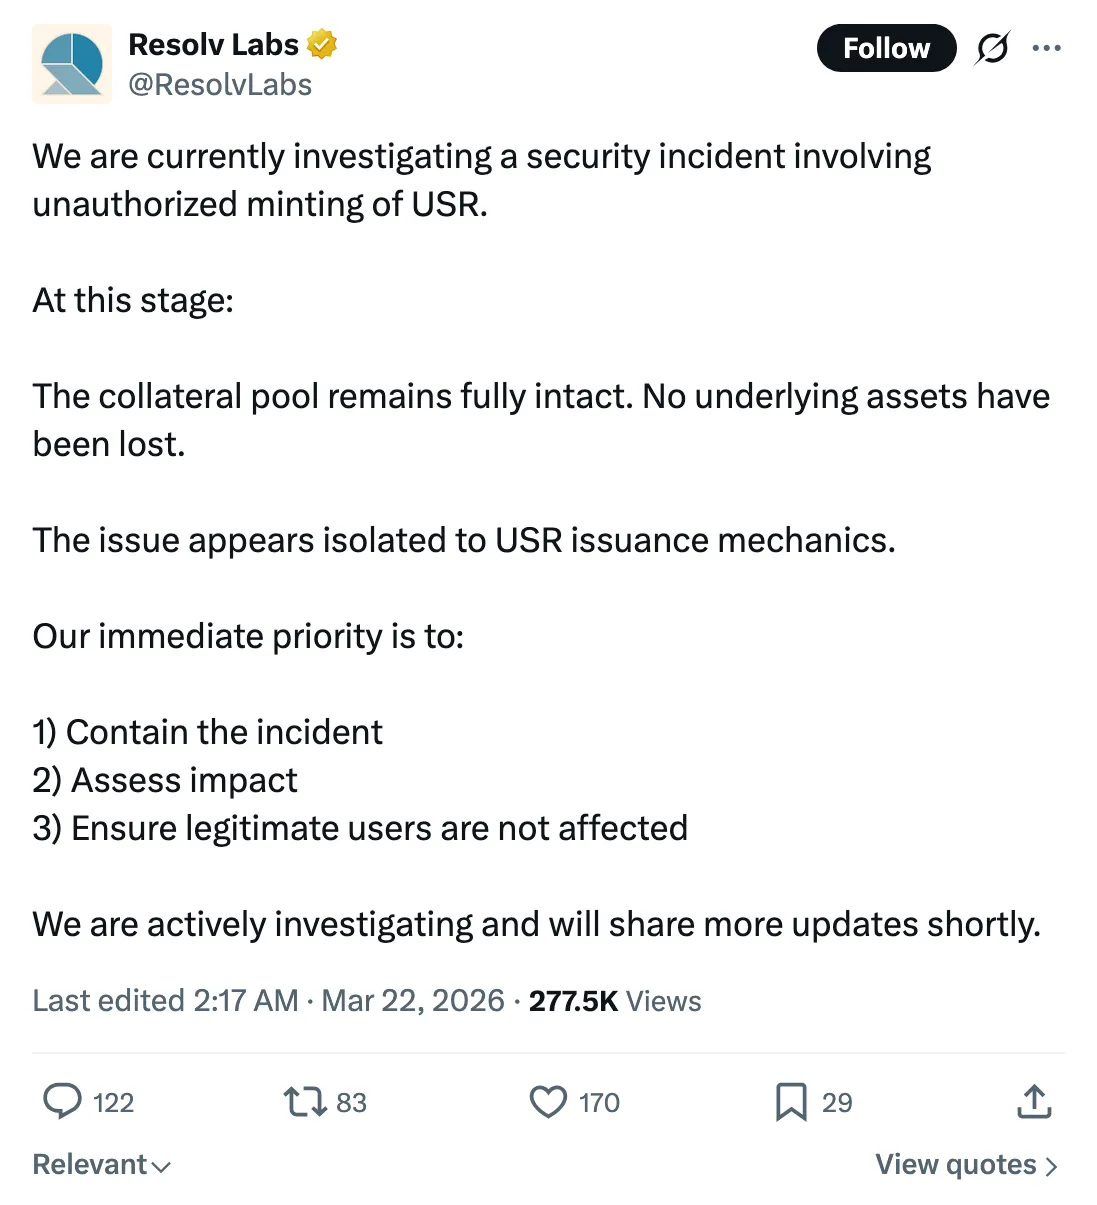Image resolution: width=1097 pixels, height=1205 pixels.
Task: Click the share upload arrow icon
Action: pos(1034,1102)
